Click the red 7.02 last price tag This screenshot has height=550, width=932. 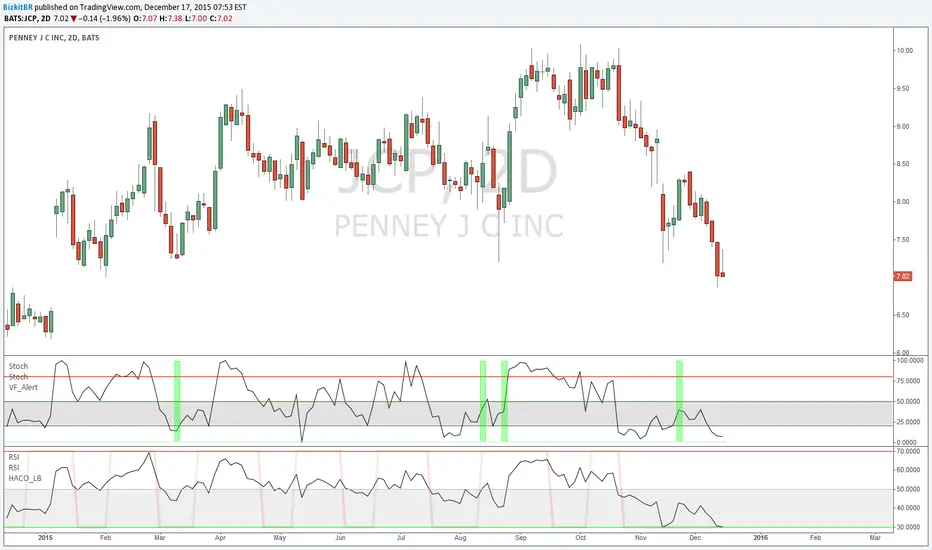(x=903, y=276)
